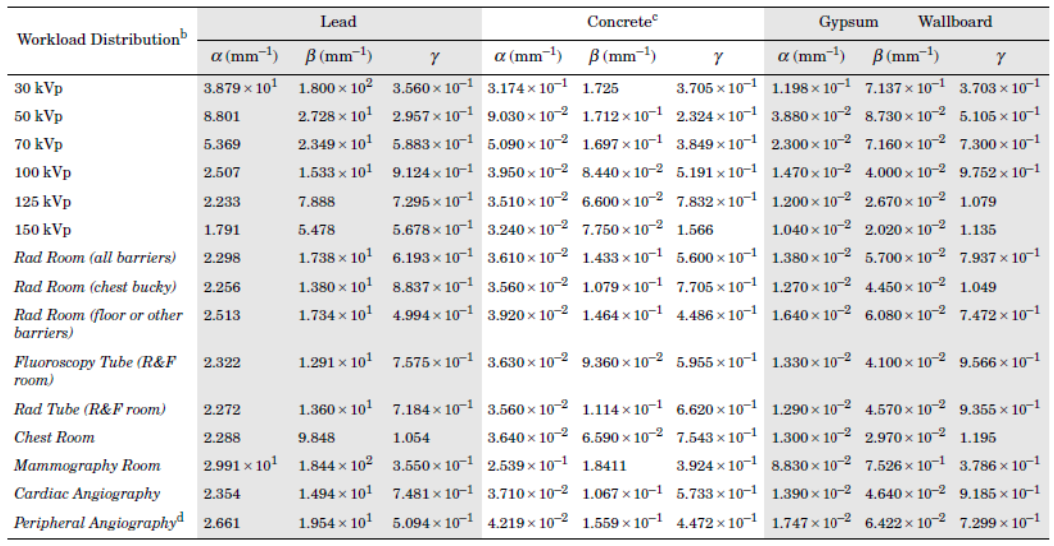Select Lead alpha value 8.801
This screenshot has width=1054, height=546.
tap(222, 116)
